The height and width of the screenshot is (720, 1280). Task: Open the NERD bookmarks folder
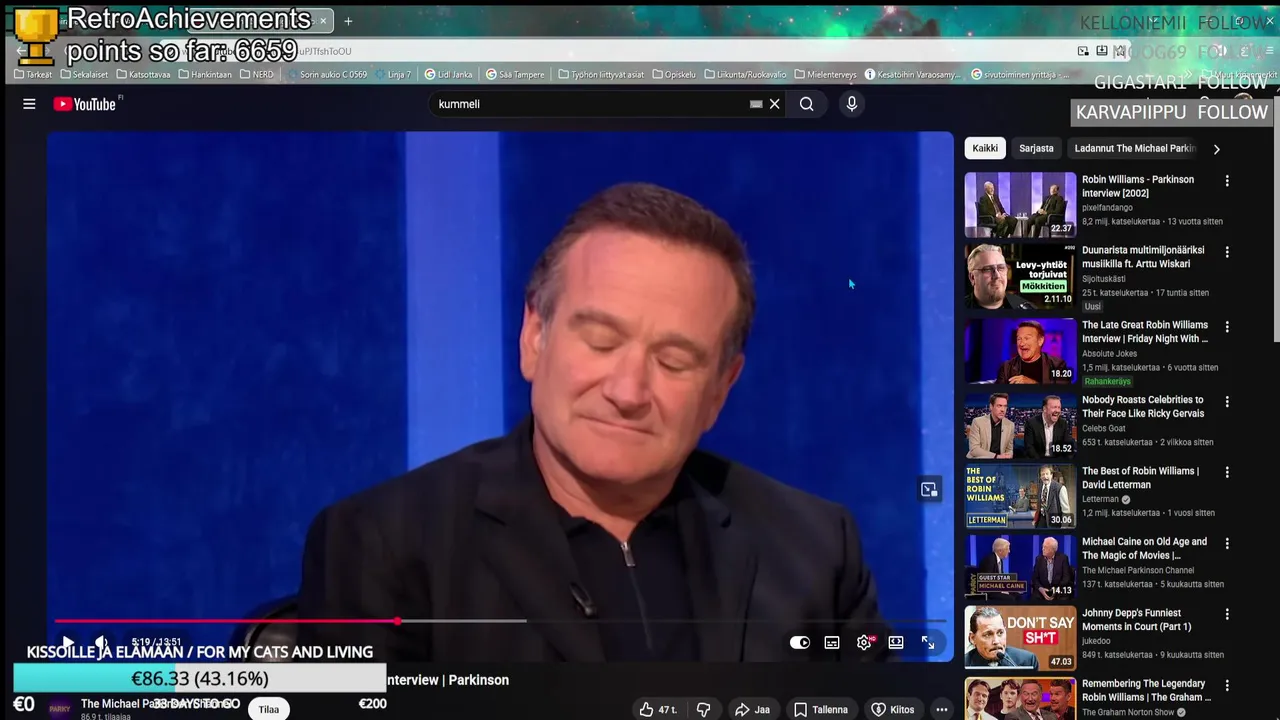pos(257,74)
